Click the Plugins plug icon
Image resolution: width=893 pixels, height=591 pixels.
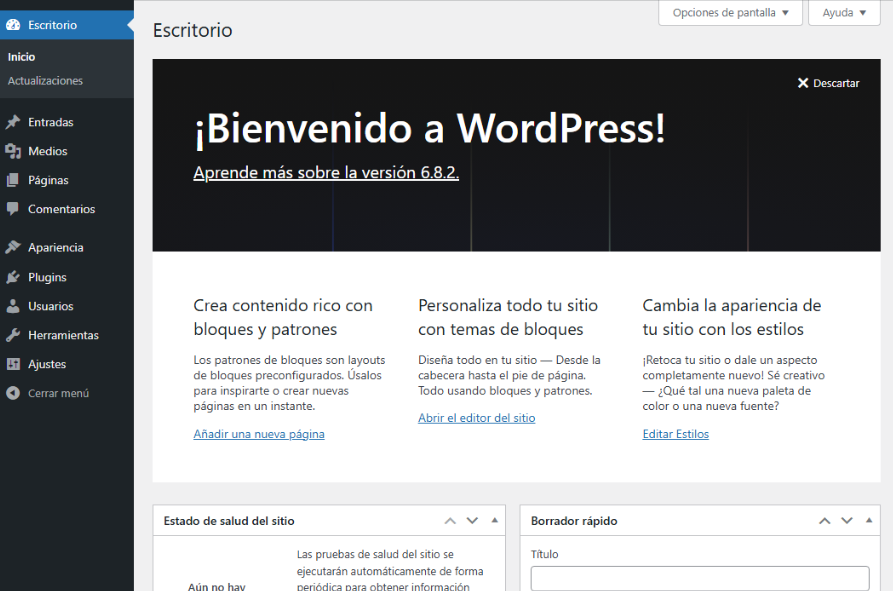click(x=13, y=277)
